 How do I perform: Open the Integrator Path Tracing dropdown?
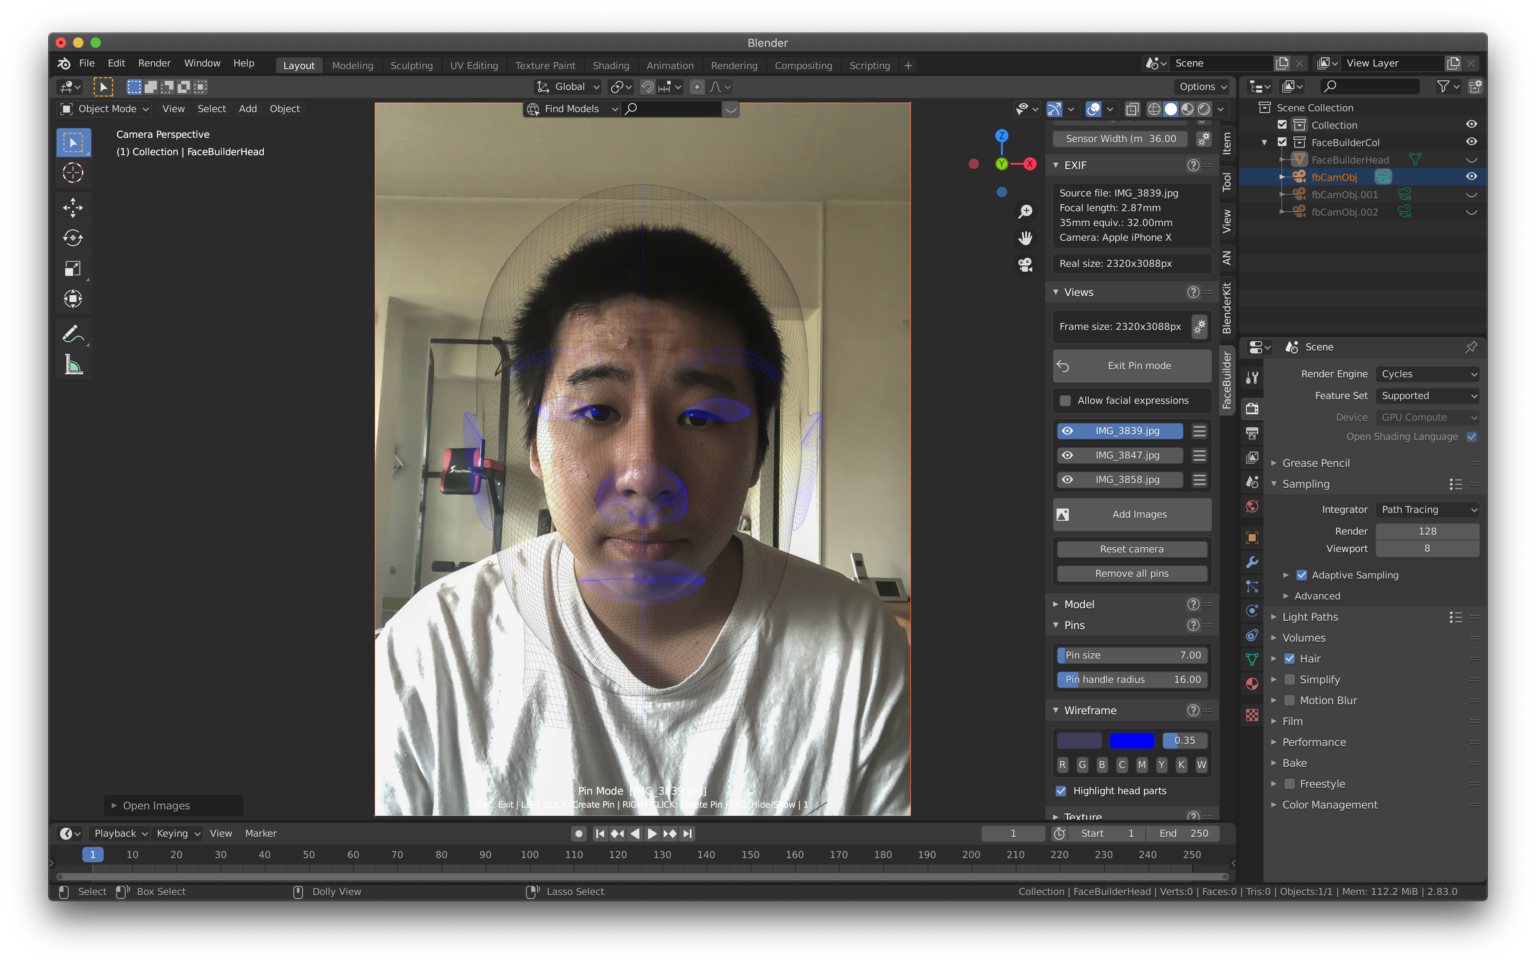tap(1427, 510)
